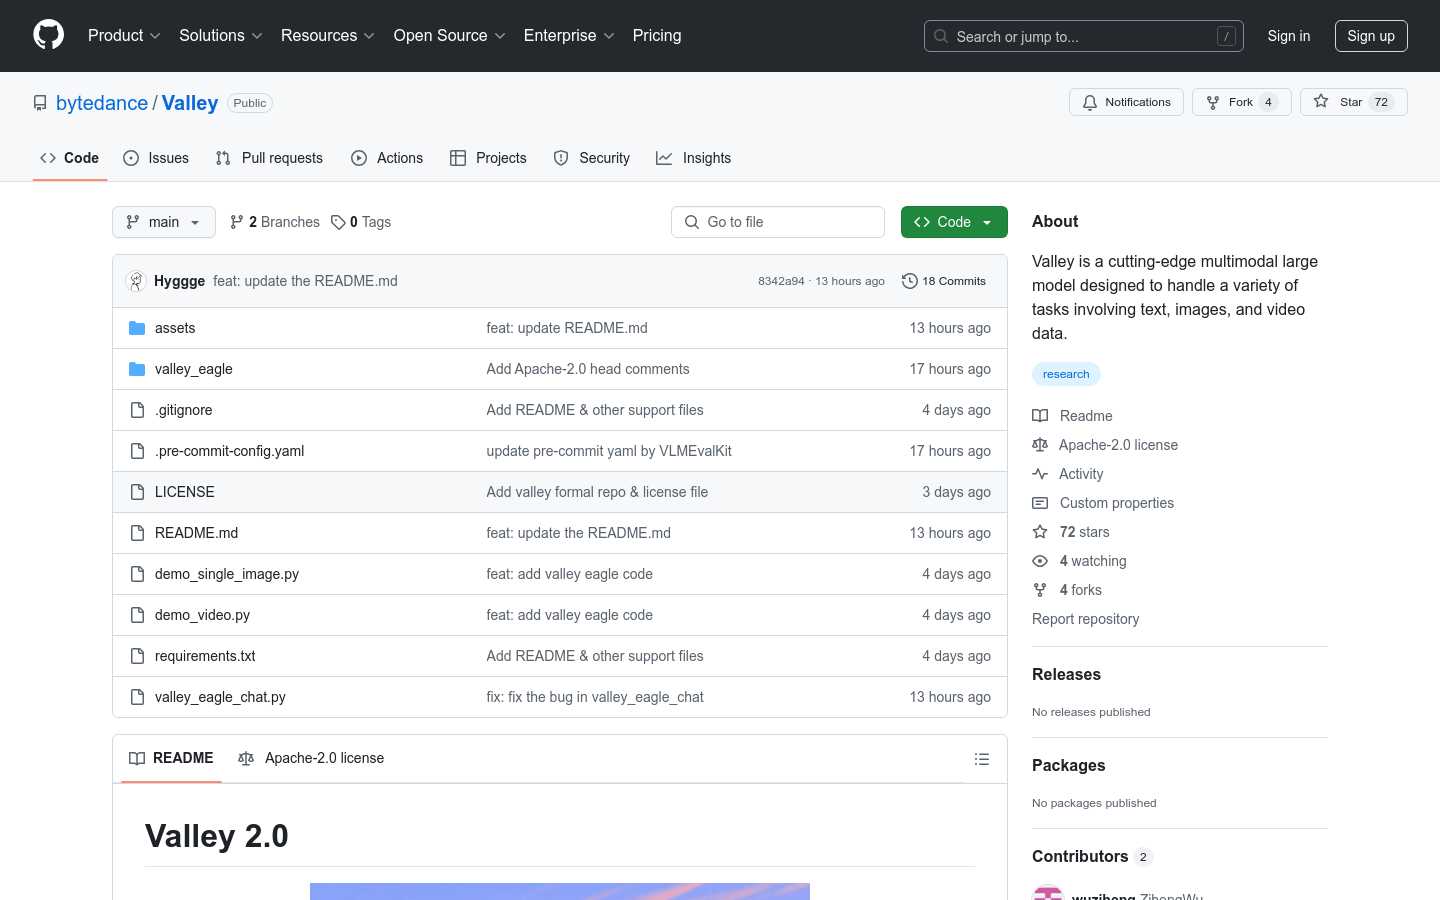
Task: Expand the Enterprise menu
Action: 569,35
